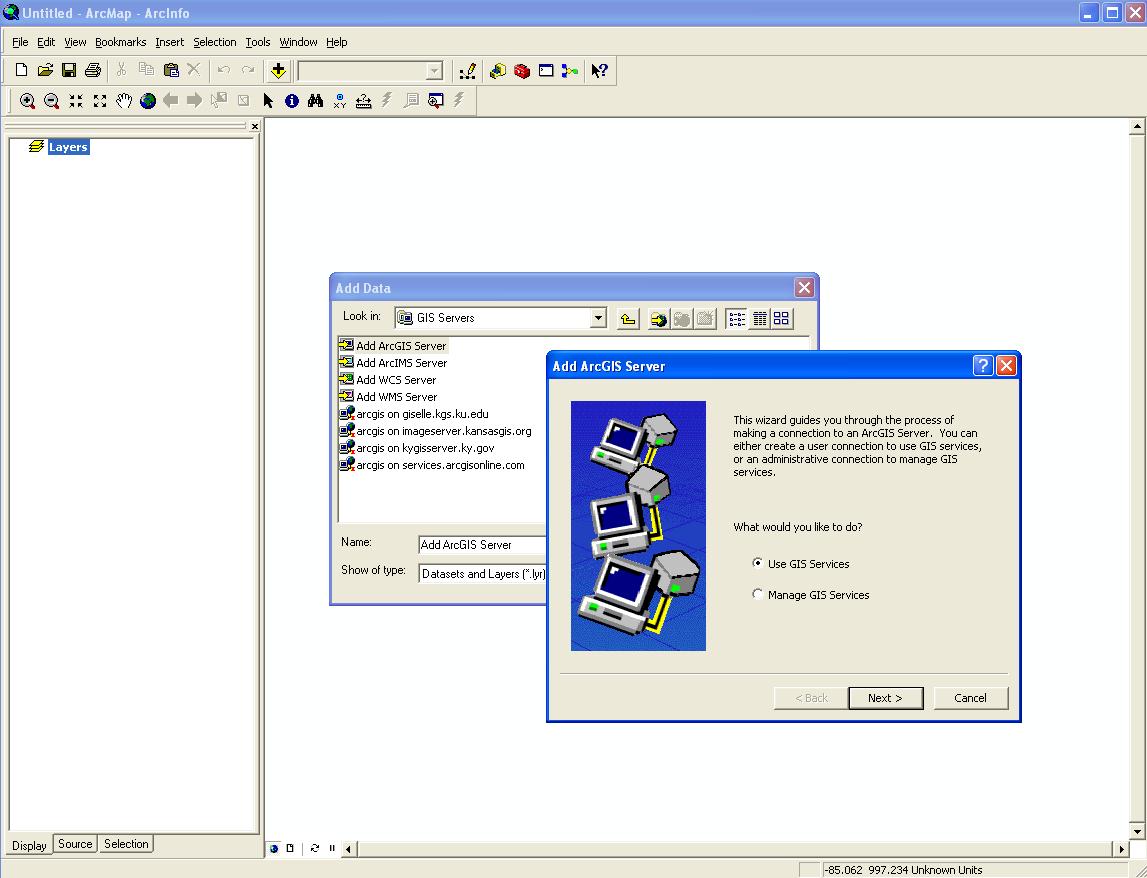Open the Edit menu
The image size is (1147, 878).
[x=46, y=42]
